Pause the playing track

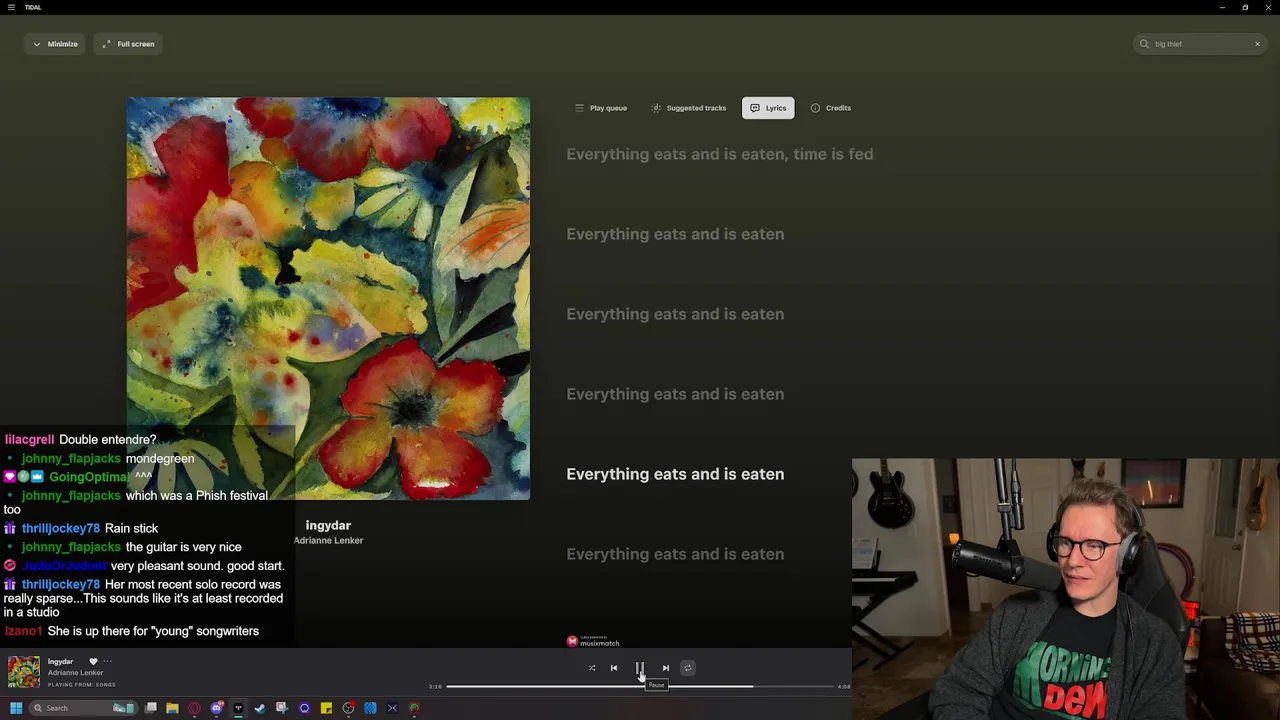coord(640,668)
